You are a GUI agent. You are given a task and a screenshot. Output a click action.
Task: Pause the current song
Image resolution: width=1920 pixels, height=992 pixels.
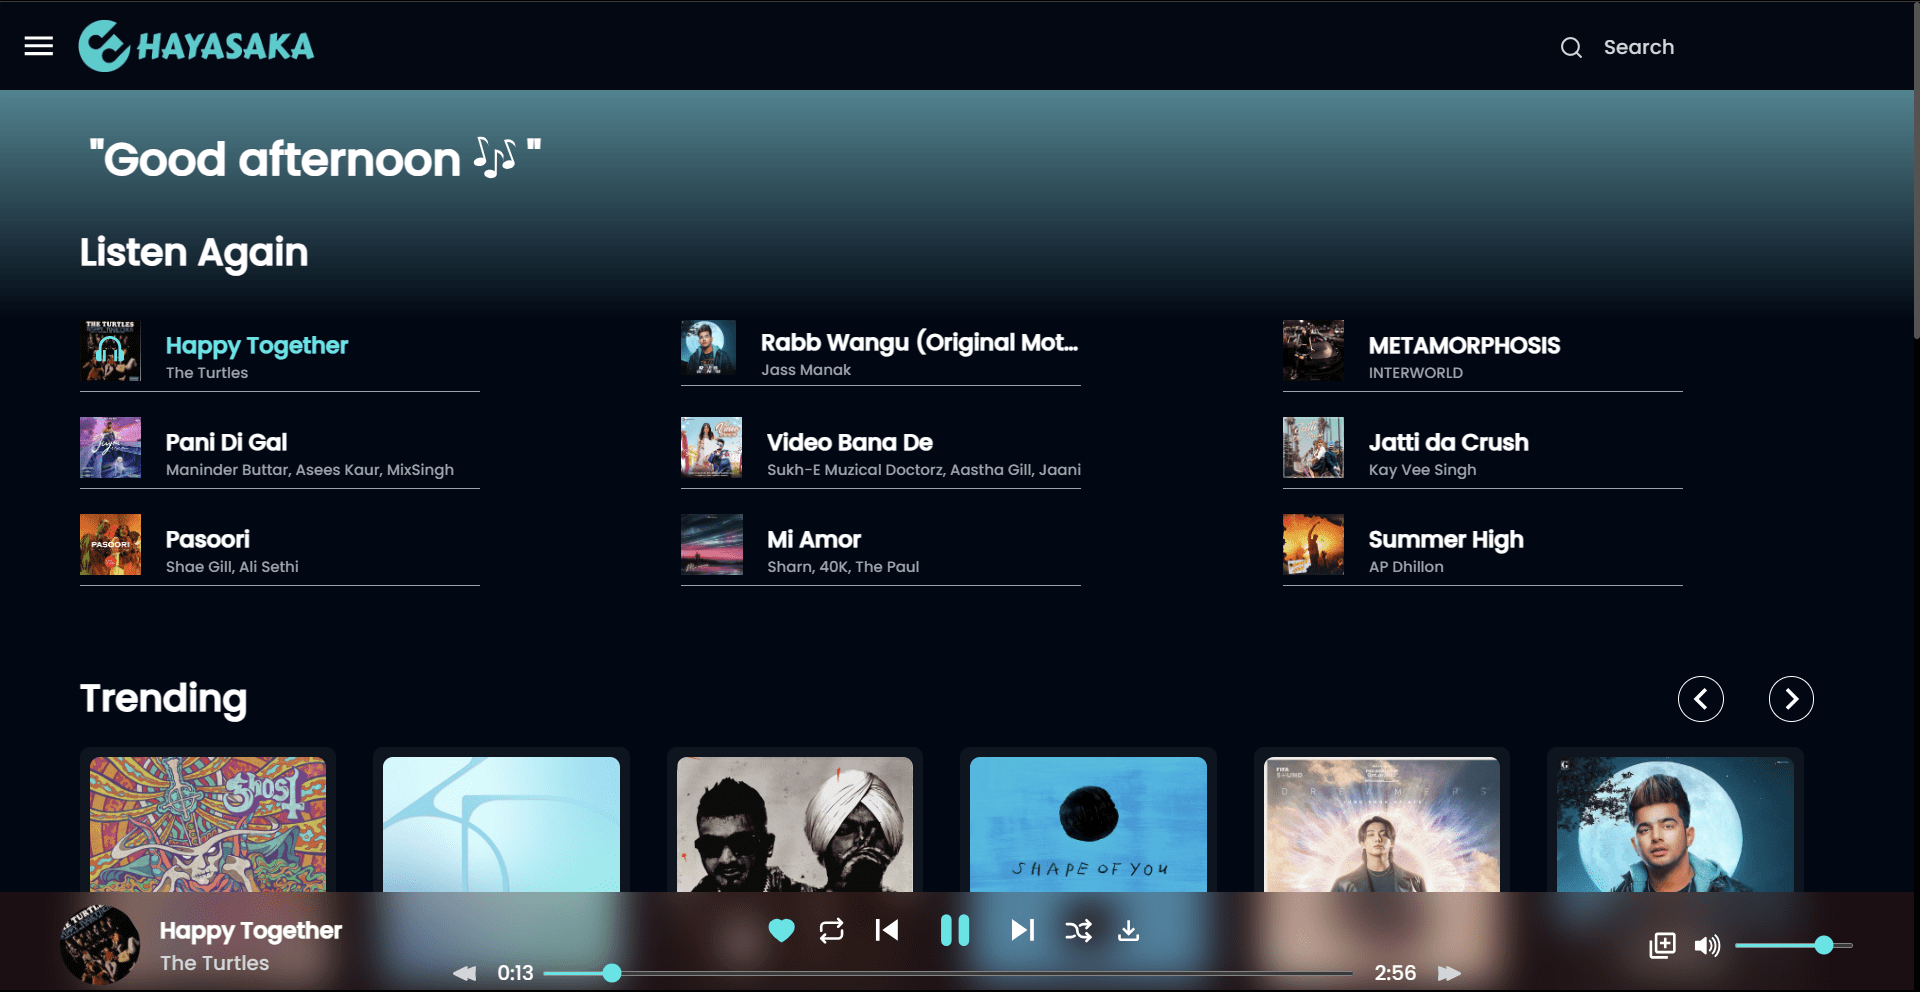[955, 931]
